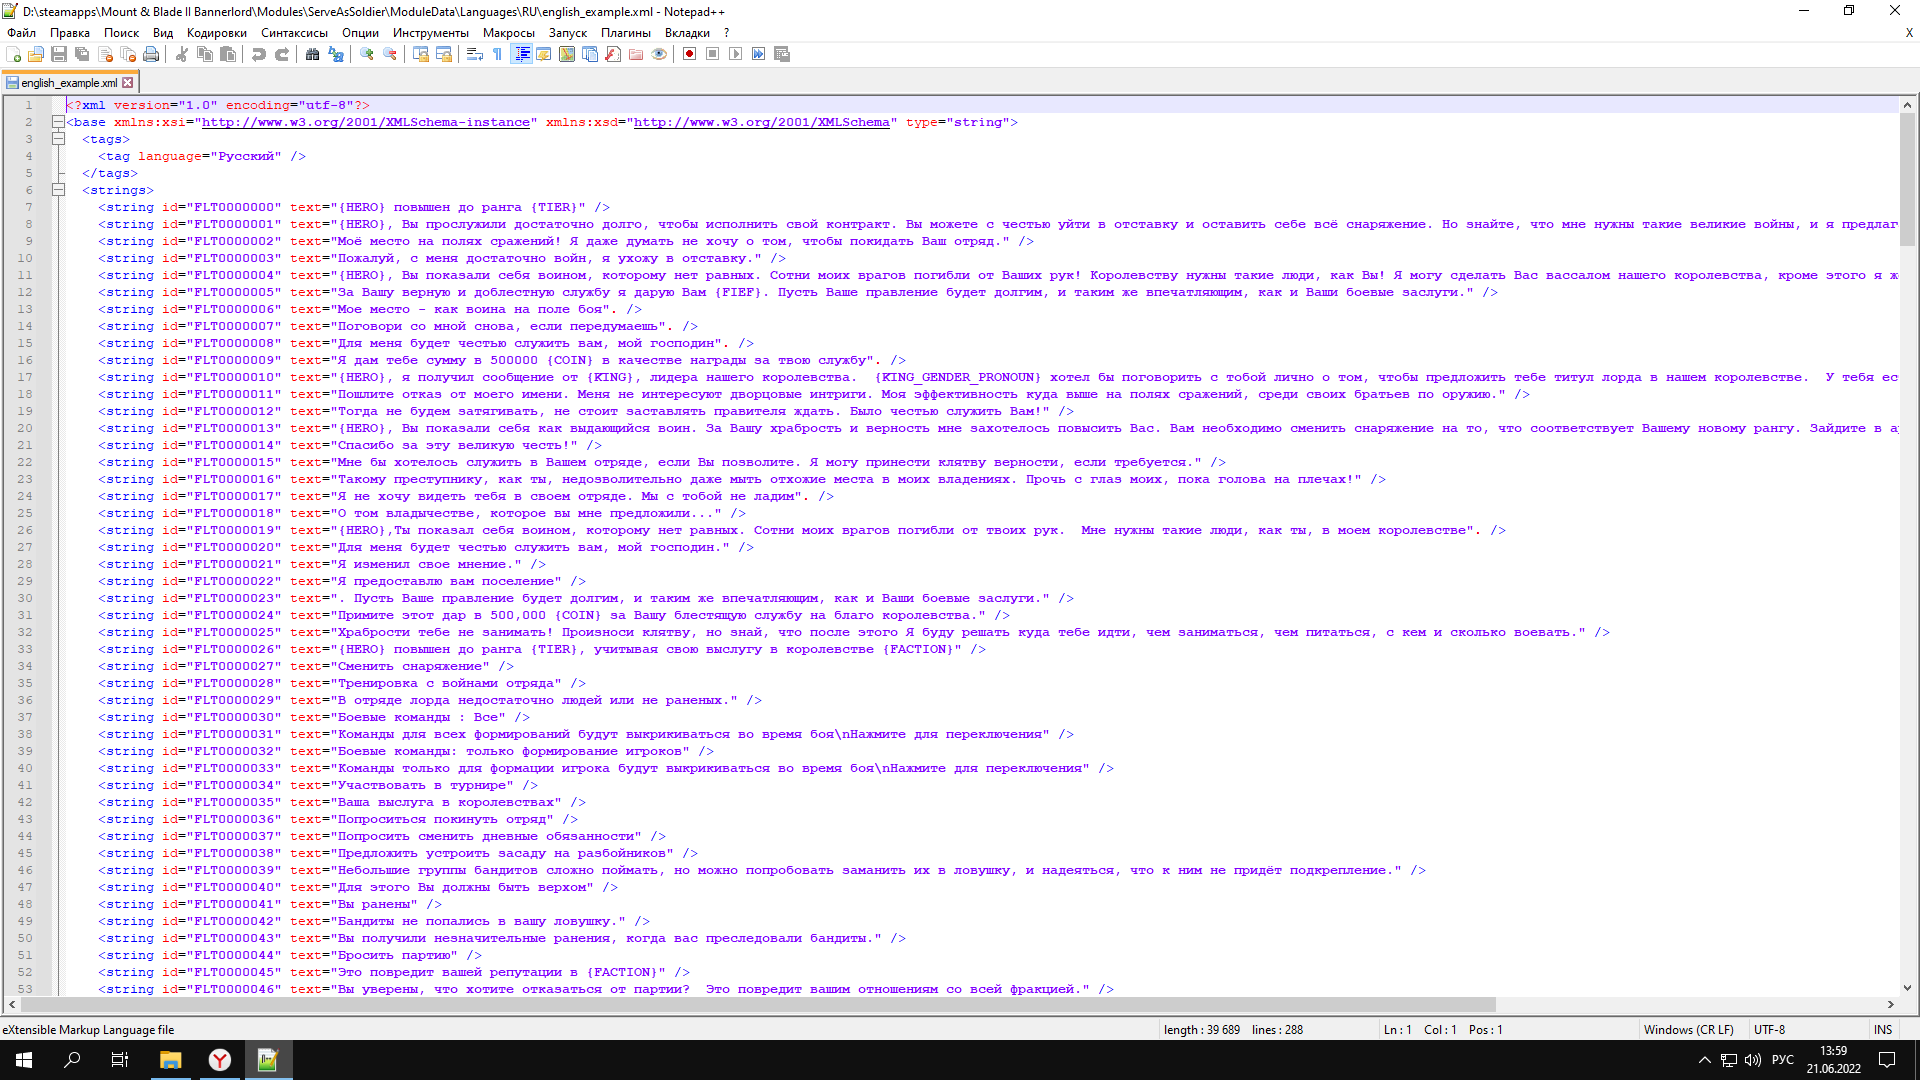This screenshot has width=1920, height=1080.
Task: Toggle file monitoring eye icon
Action: (x=659, y=54)
